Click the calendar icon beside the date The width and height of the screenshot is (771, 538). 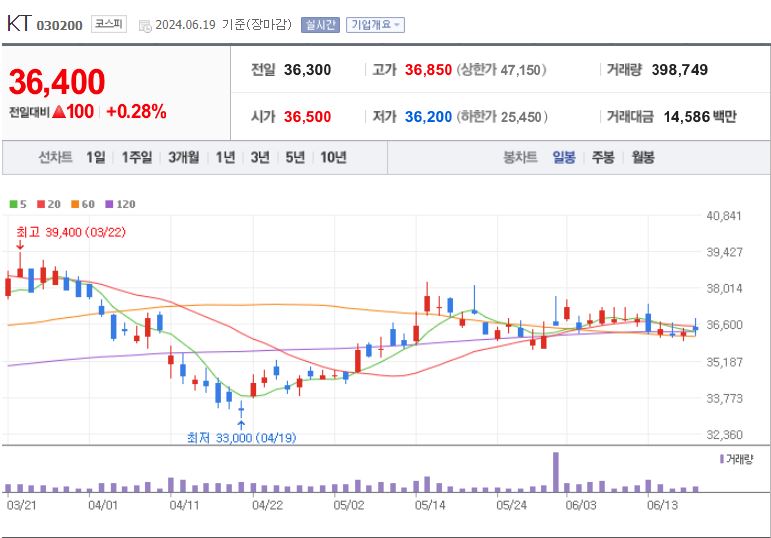pos(145,26)
